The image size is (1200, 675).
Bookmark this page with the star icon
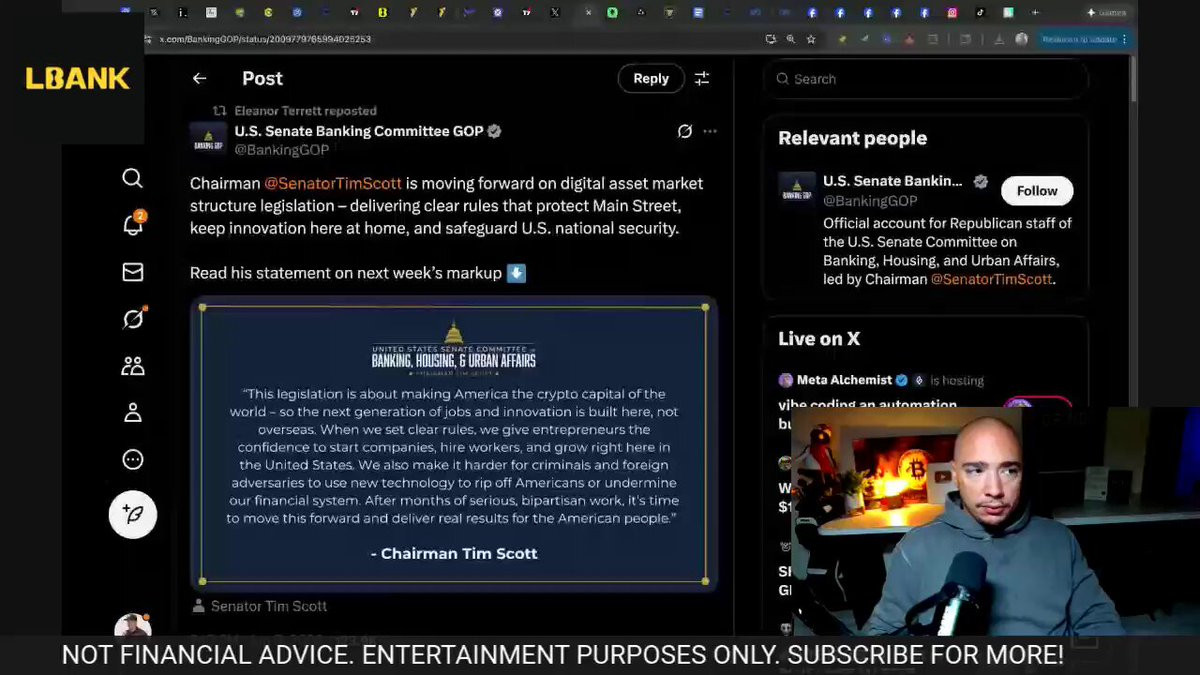[x=811, y=39]
